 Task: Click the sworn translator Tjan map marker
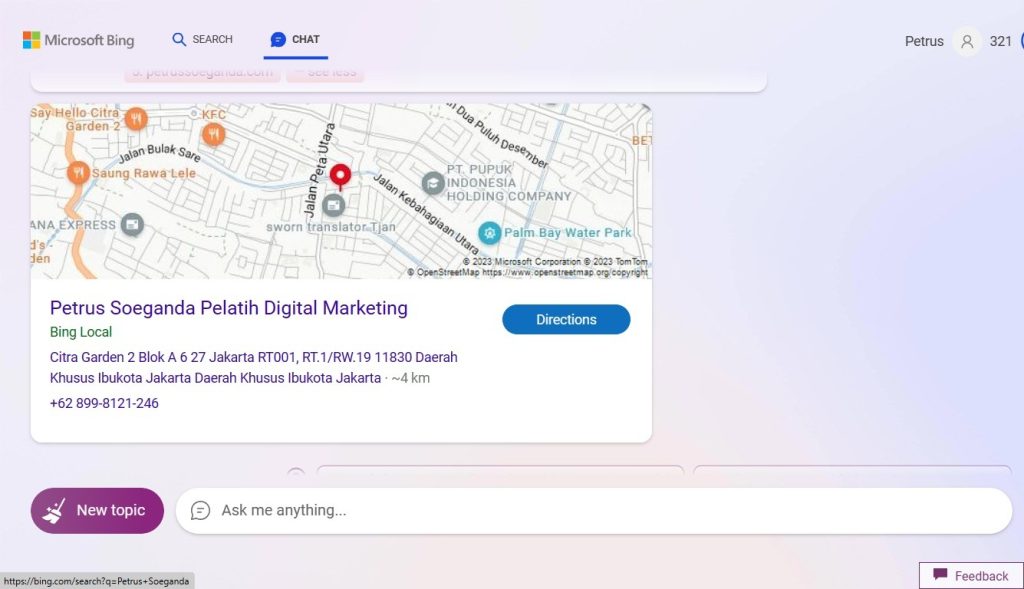pos(334,206)
